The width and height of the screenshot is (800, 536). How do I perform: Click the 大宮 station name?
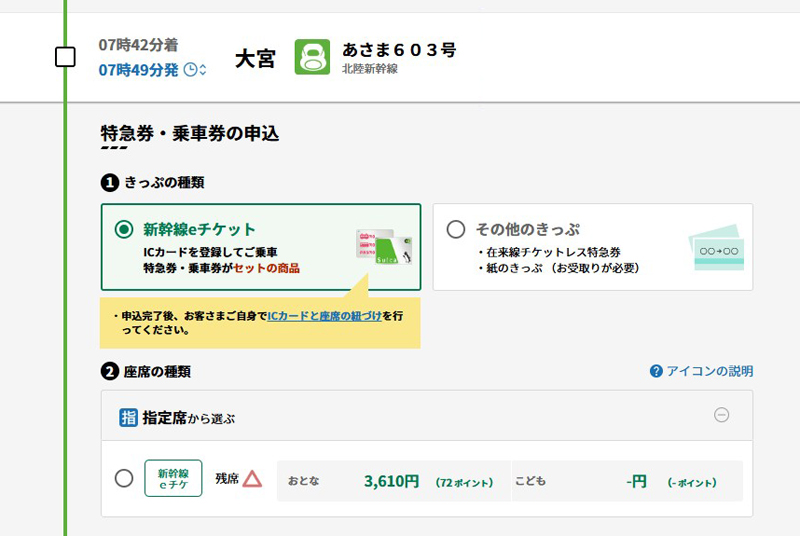click(x=255, y=58)
